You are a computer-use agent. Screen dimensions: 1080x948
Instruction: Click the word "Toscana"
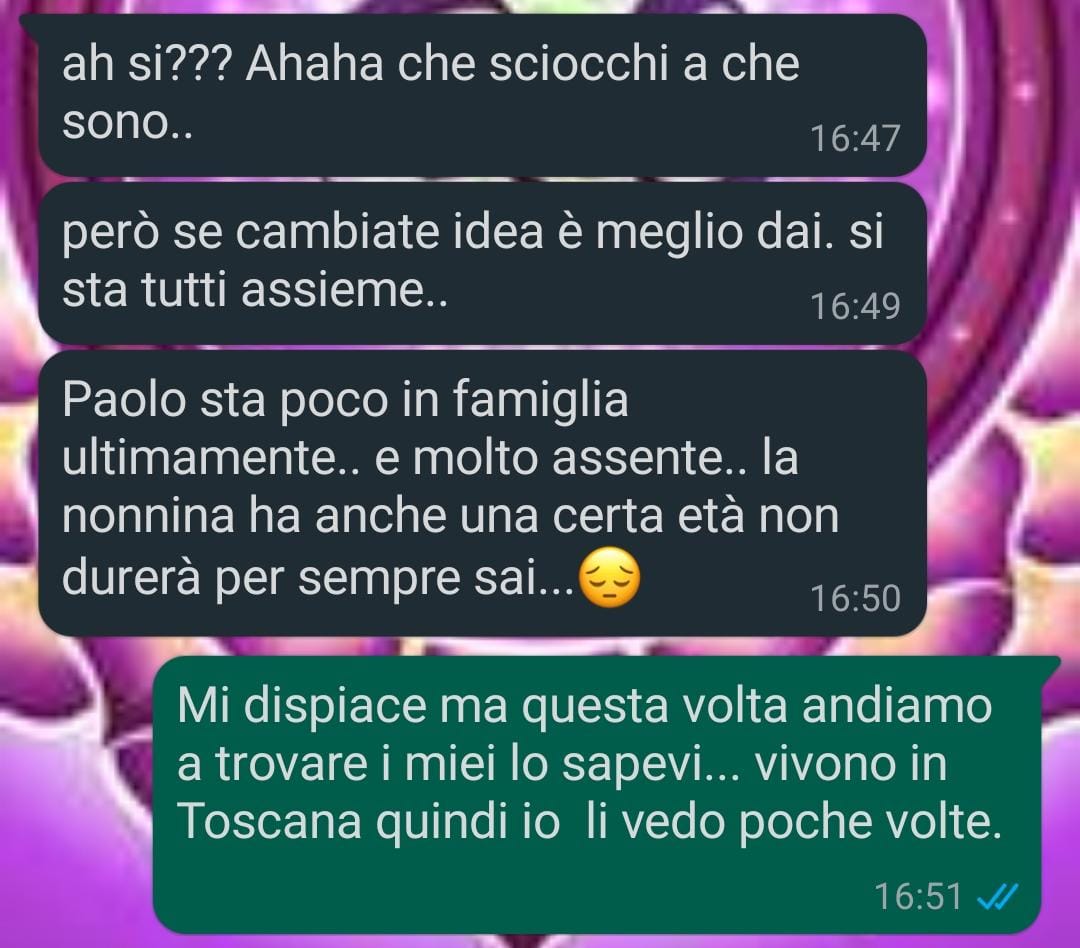pyautogui.click(x=269, y=821)
